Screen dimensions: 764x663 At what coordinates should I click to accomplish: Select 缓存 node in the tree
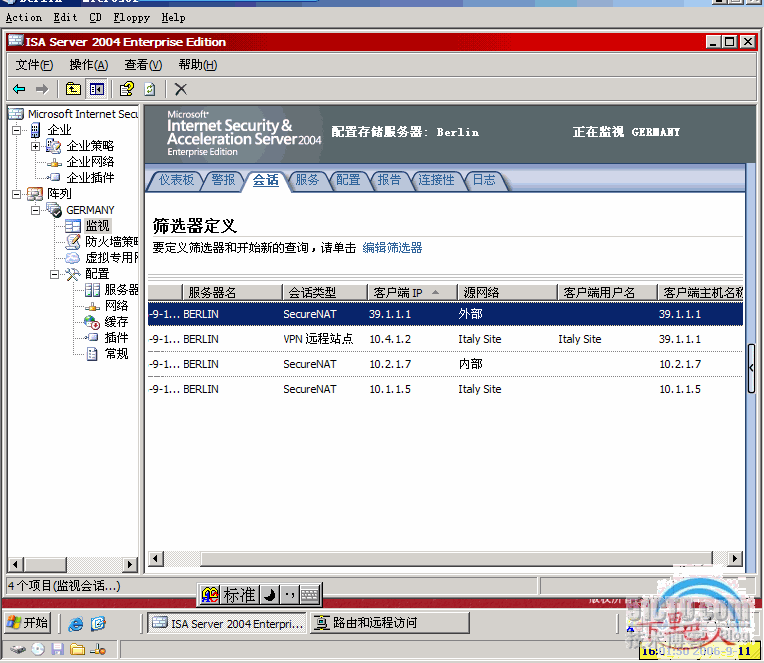pyautogui.click(x=116, y=322)
